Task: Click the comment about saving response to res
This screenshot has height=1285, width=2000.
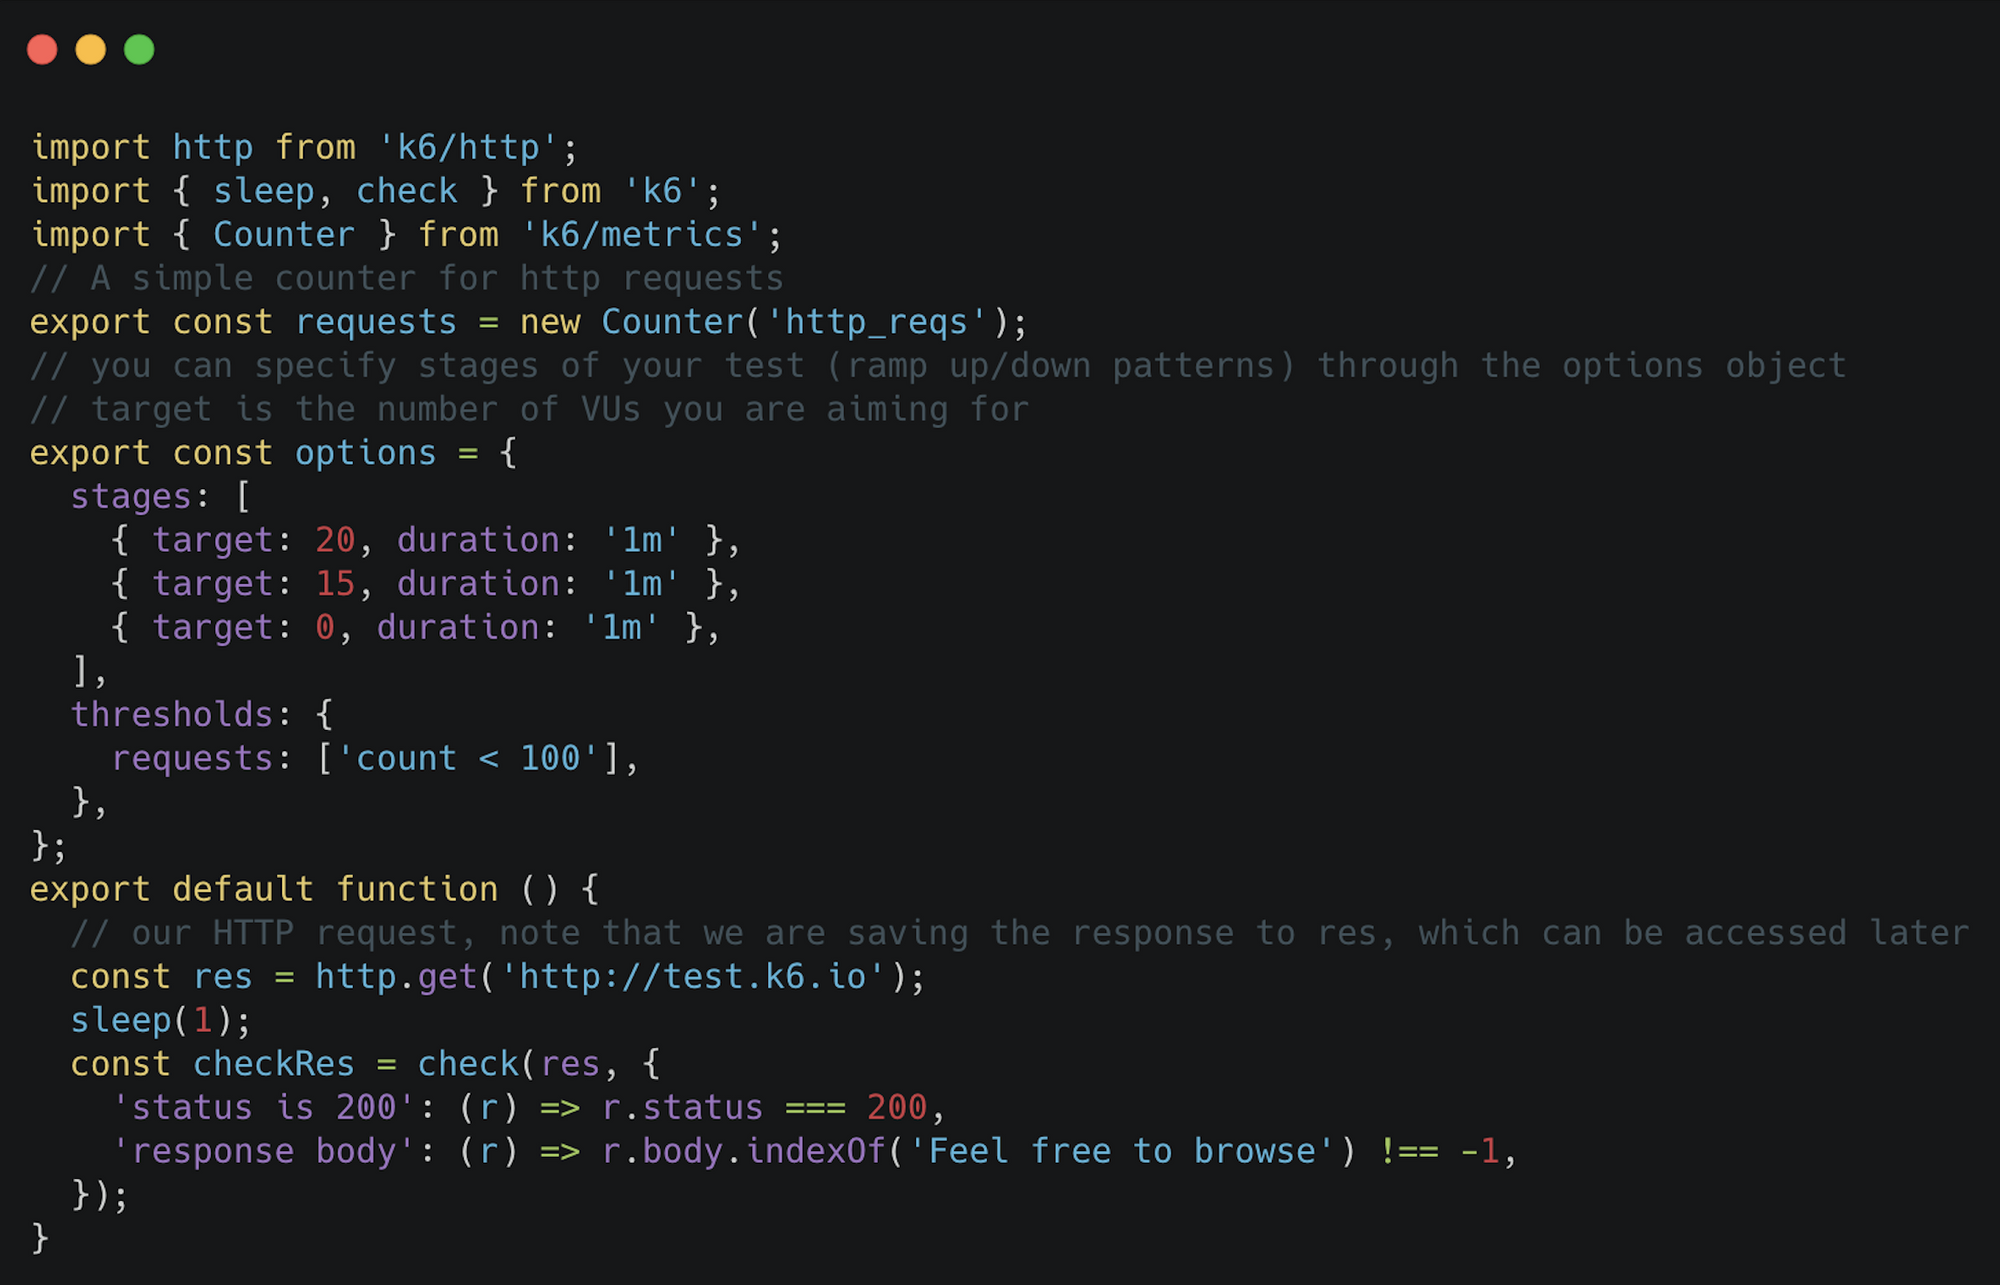Action: 1020,934
